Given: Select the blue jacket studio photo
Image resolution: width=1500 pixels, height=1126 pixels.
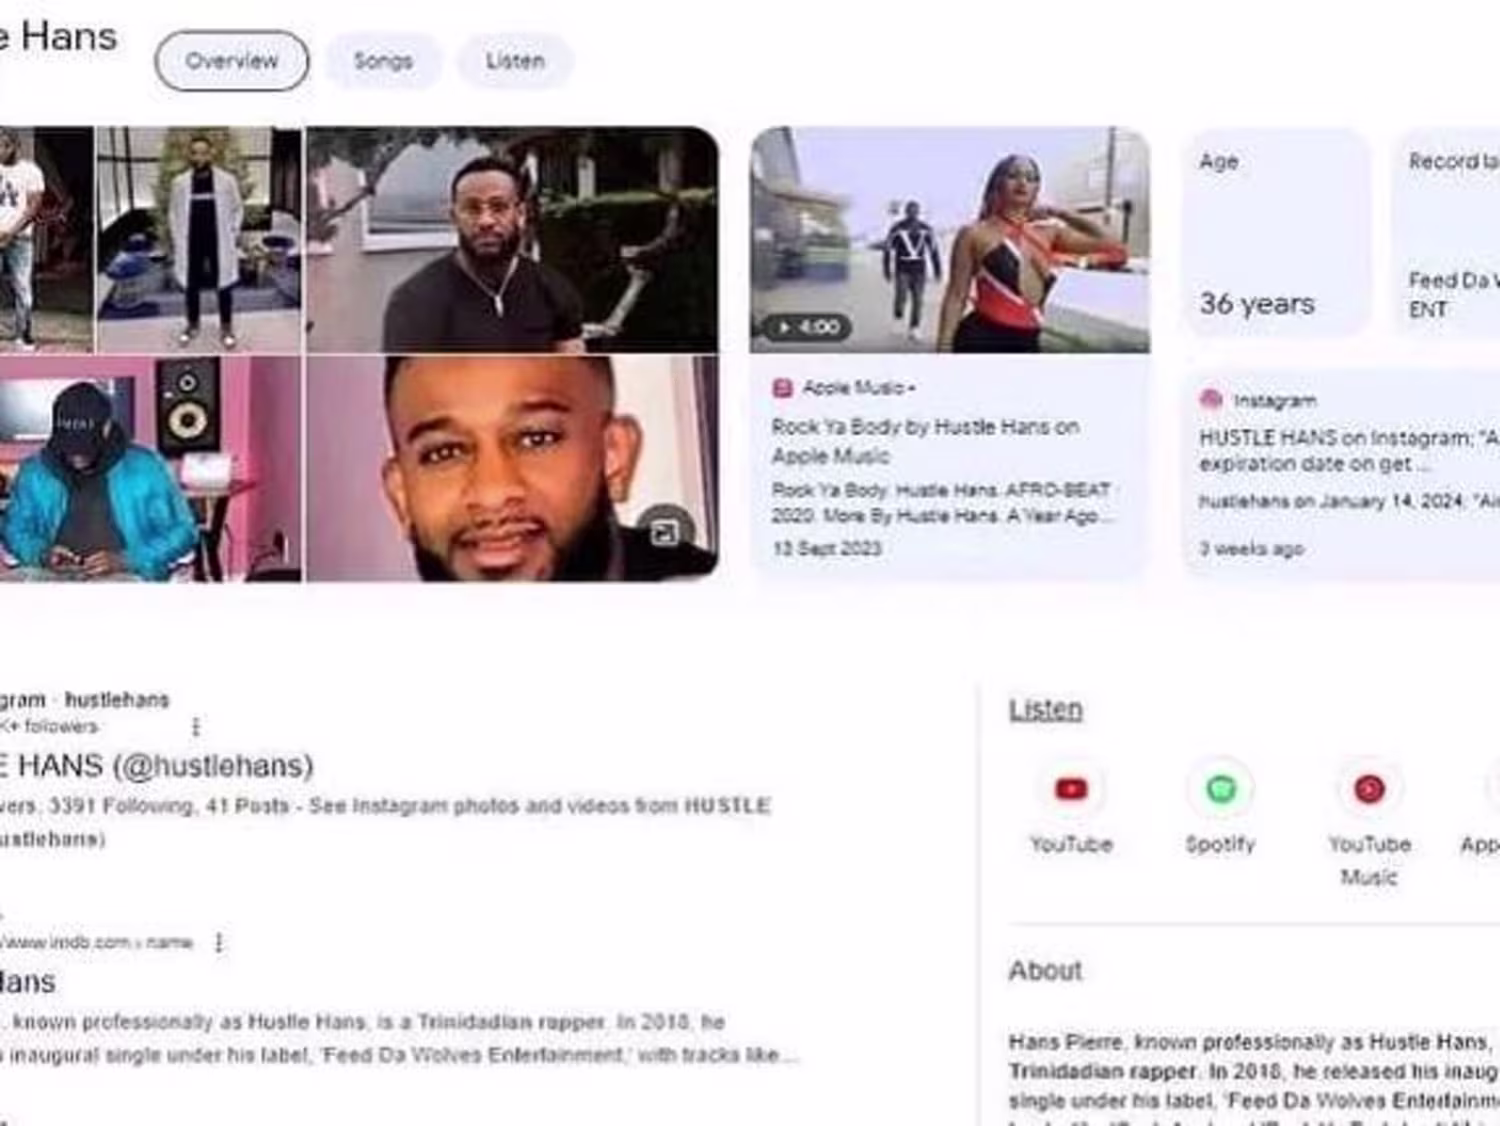Looking at the screenshot, I should click(x=150, y=469).
